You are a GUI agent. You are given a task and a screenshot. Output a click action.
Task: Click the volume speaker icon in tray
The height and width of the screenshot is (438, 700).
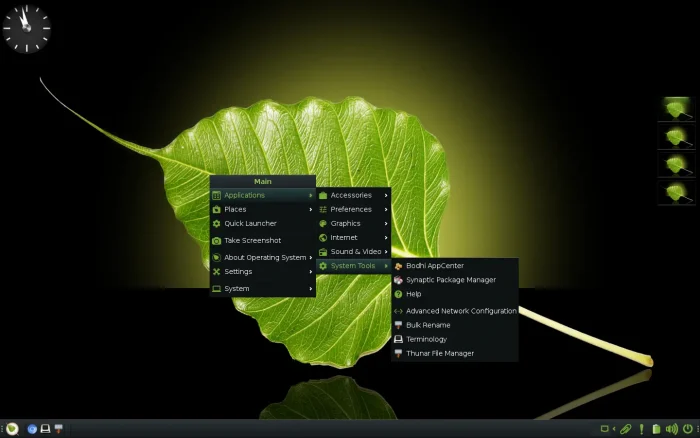[673, 429]
